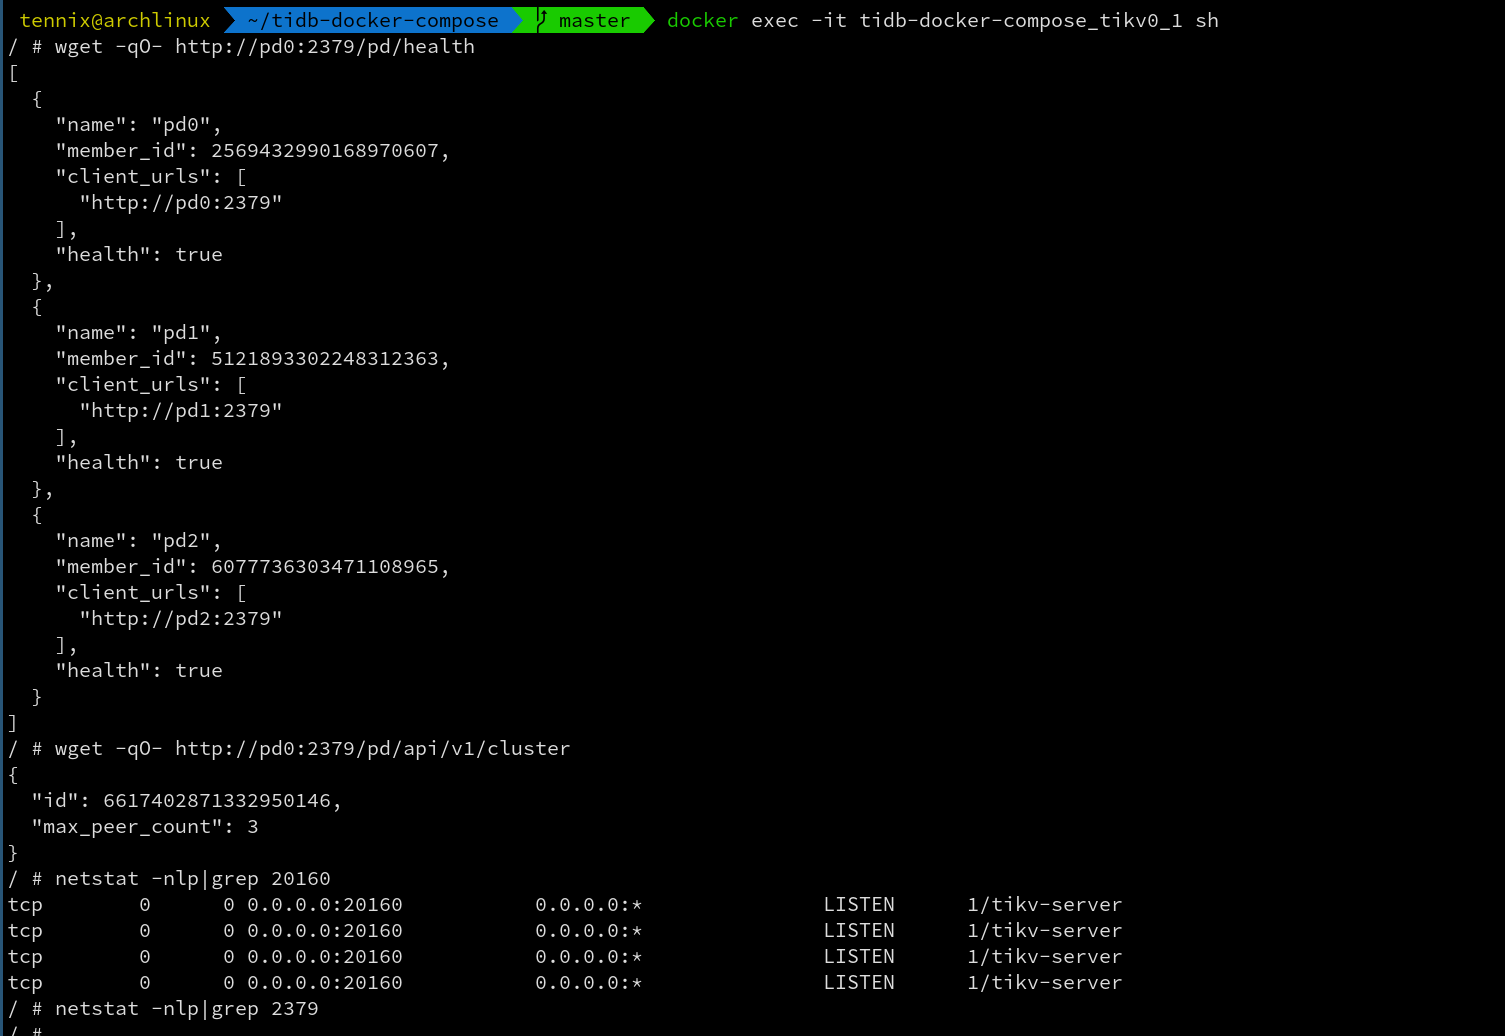
Task: Click the cluster id 6617402871332950146
Action: (217, 800)
